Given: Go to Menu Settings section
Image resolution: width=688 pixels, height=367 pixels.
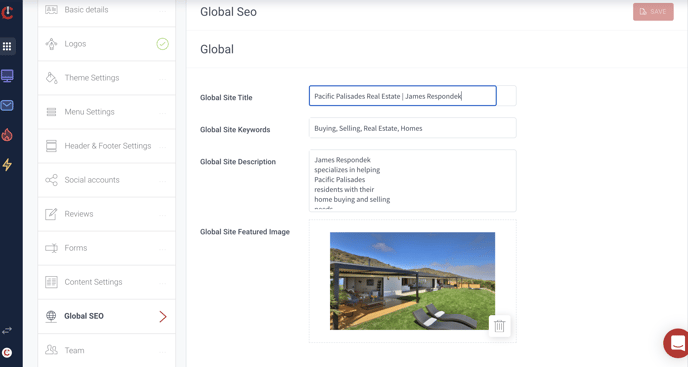Looking at the screenshot, I should click(x=107, y=112).
